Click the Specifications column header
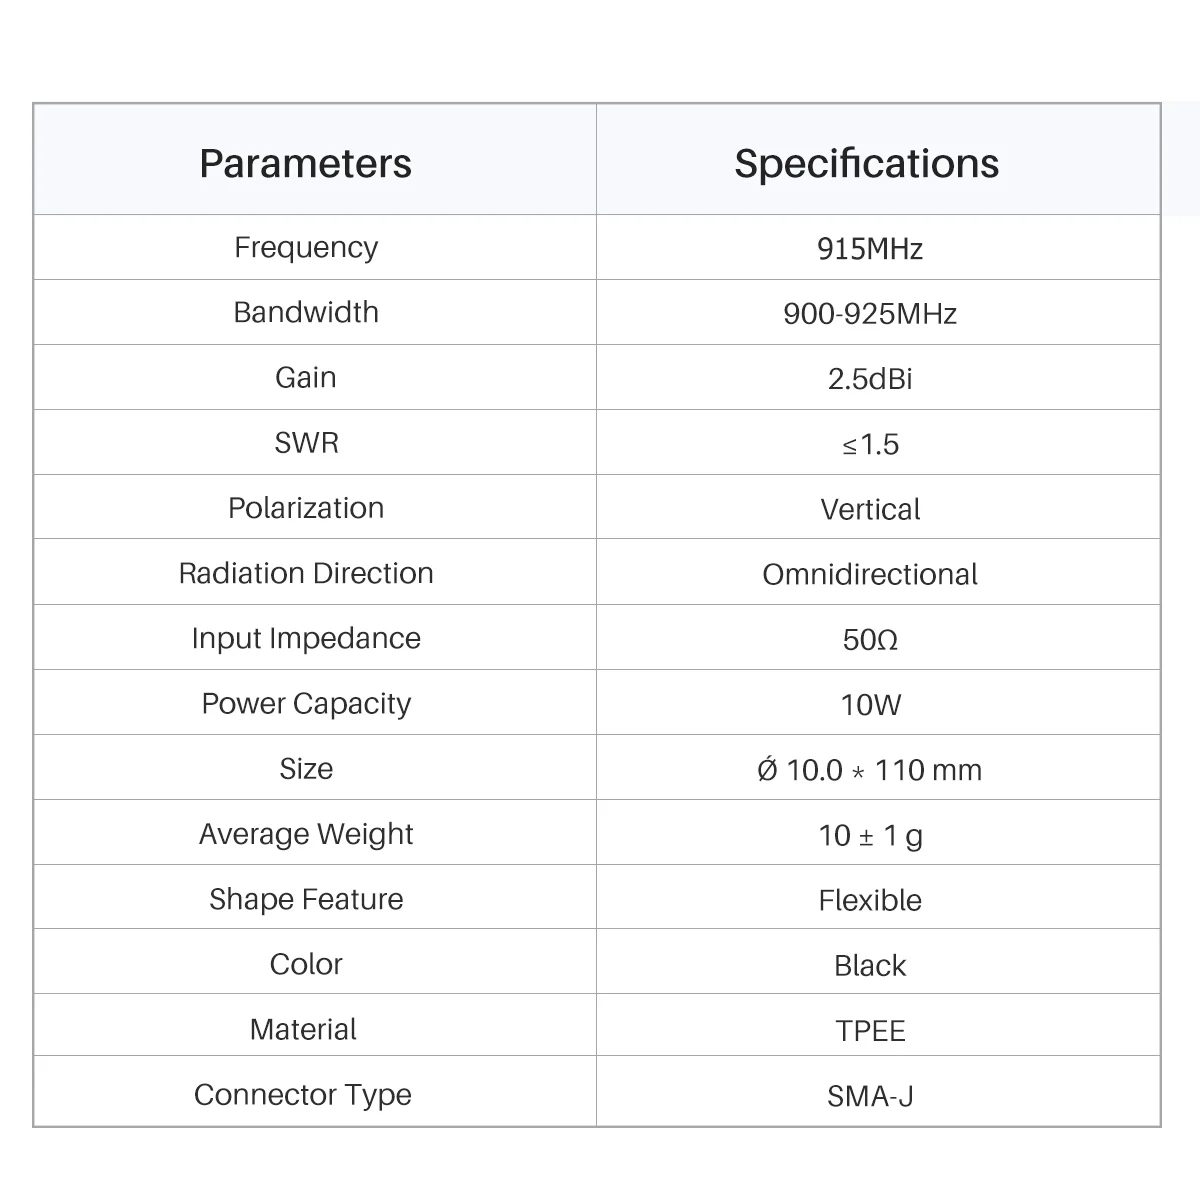 point(866,163)
